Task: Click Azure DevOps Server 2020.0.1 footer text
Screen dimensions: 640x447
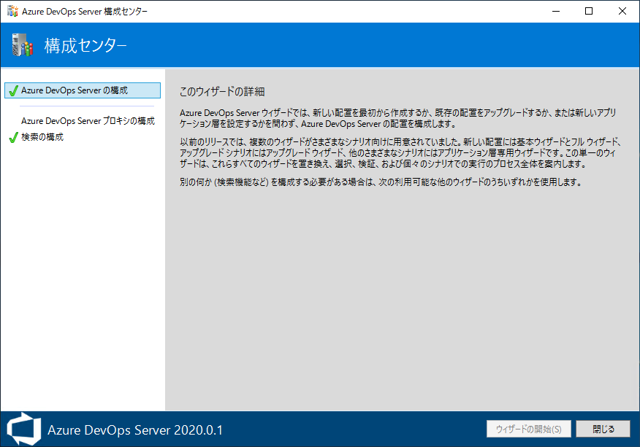Action: point(135,430)
